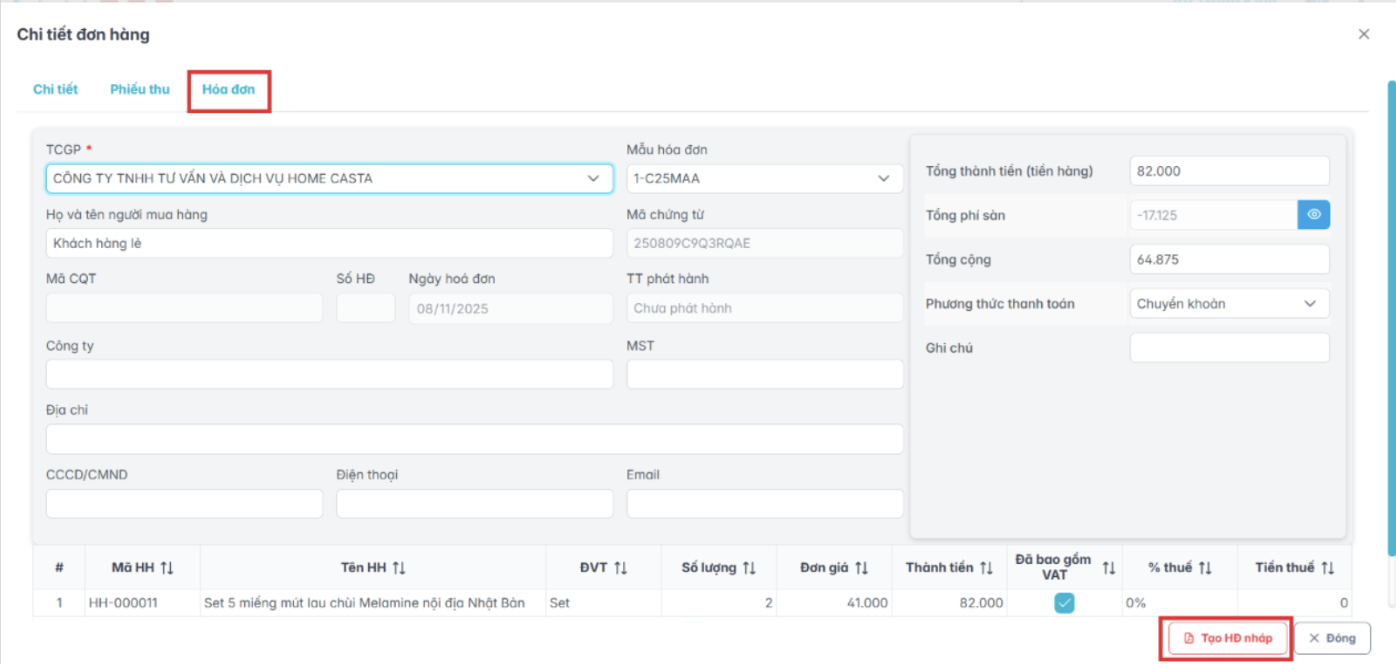Sort by Đơn giá column arrows

tap(861, 568)
